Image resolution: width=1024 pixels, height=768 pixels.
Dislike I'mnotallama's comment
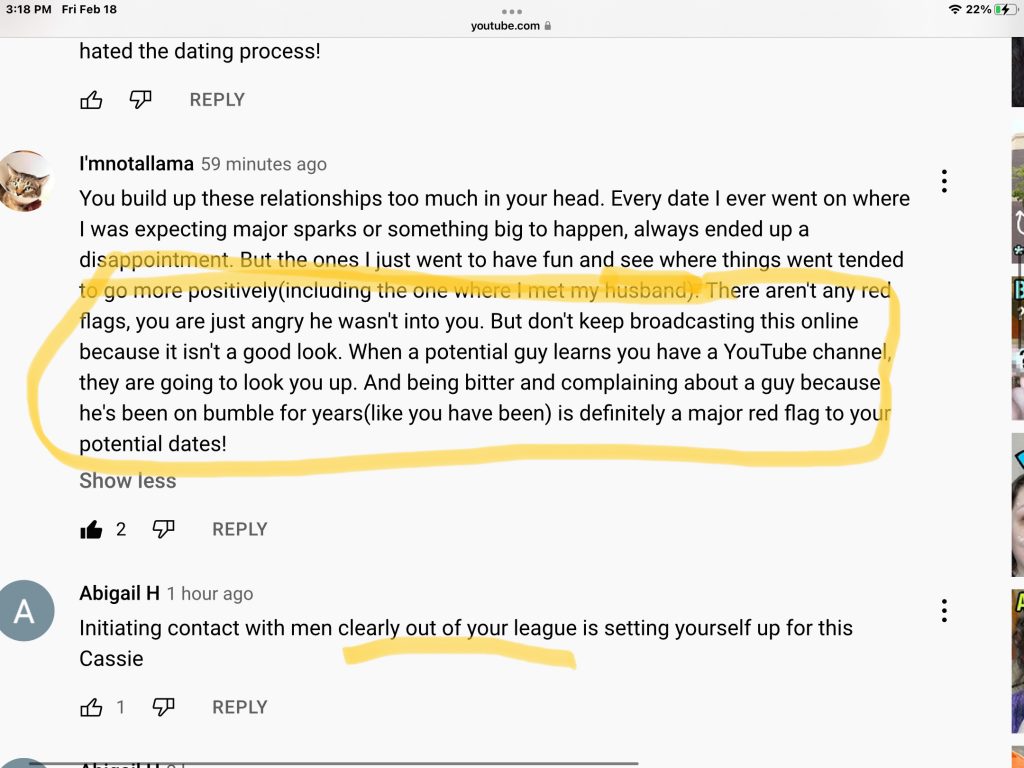(x=163, y=529)
